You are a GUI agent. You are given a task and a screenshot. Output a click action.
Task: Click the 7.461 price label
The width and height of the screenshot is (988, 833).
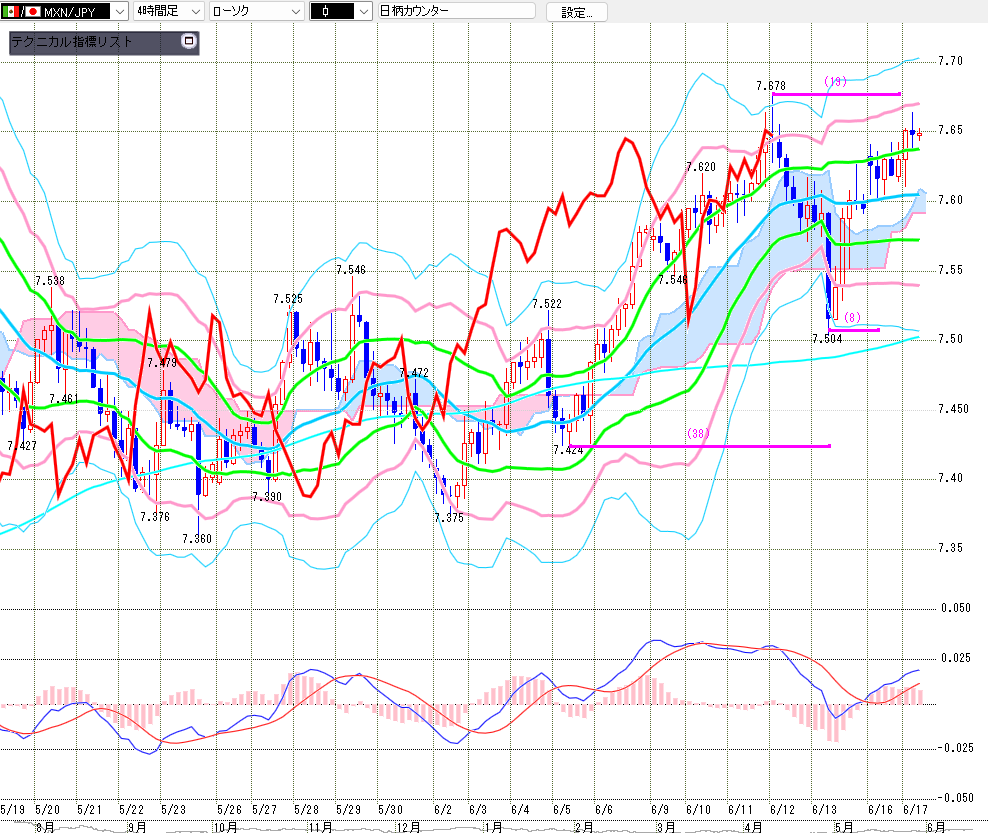click(x=64, y=399)
